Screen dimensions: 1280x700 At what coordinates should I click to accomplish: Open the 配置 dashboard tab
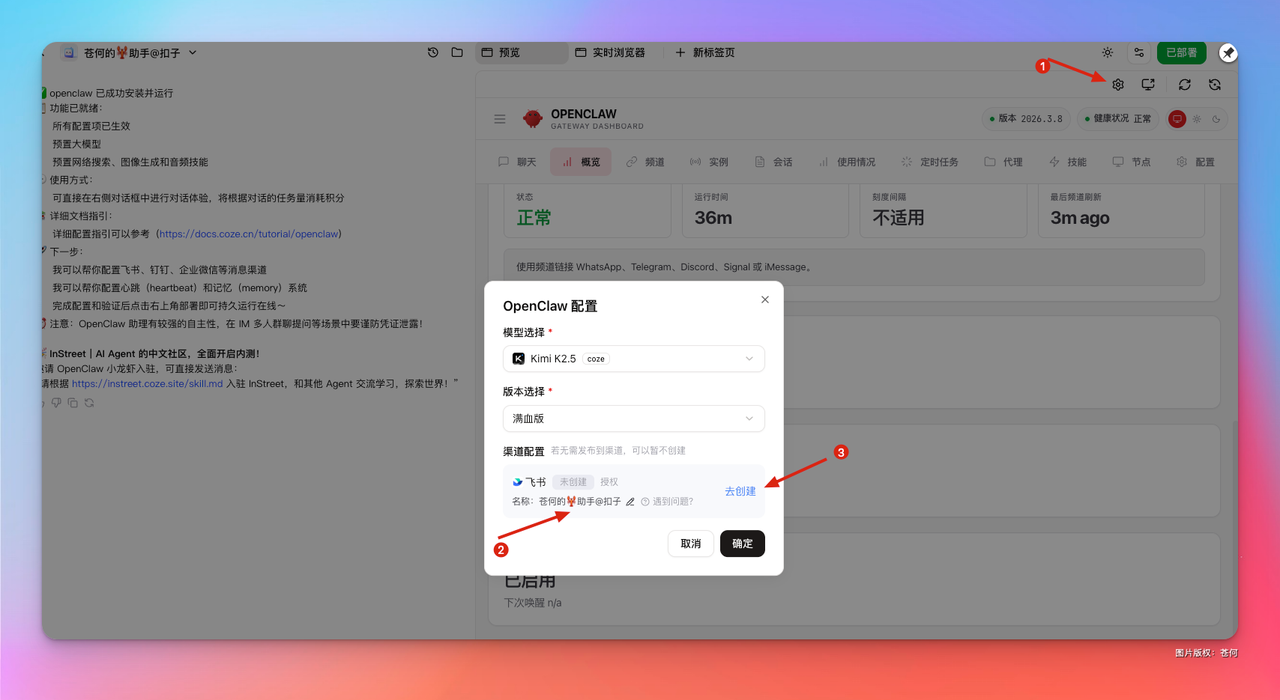[1195, 162]
